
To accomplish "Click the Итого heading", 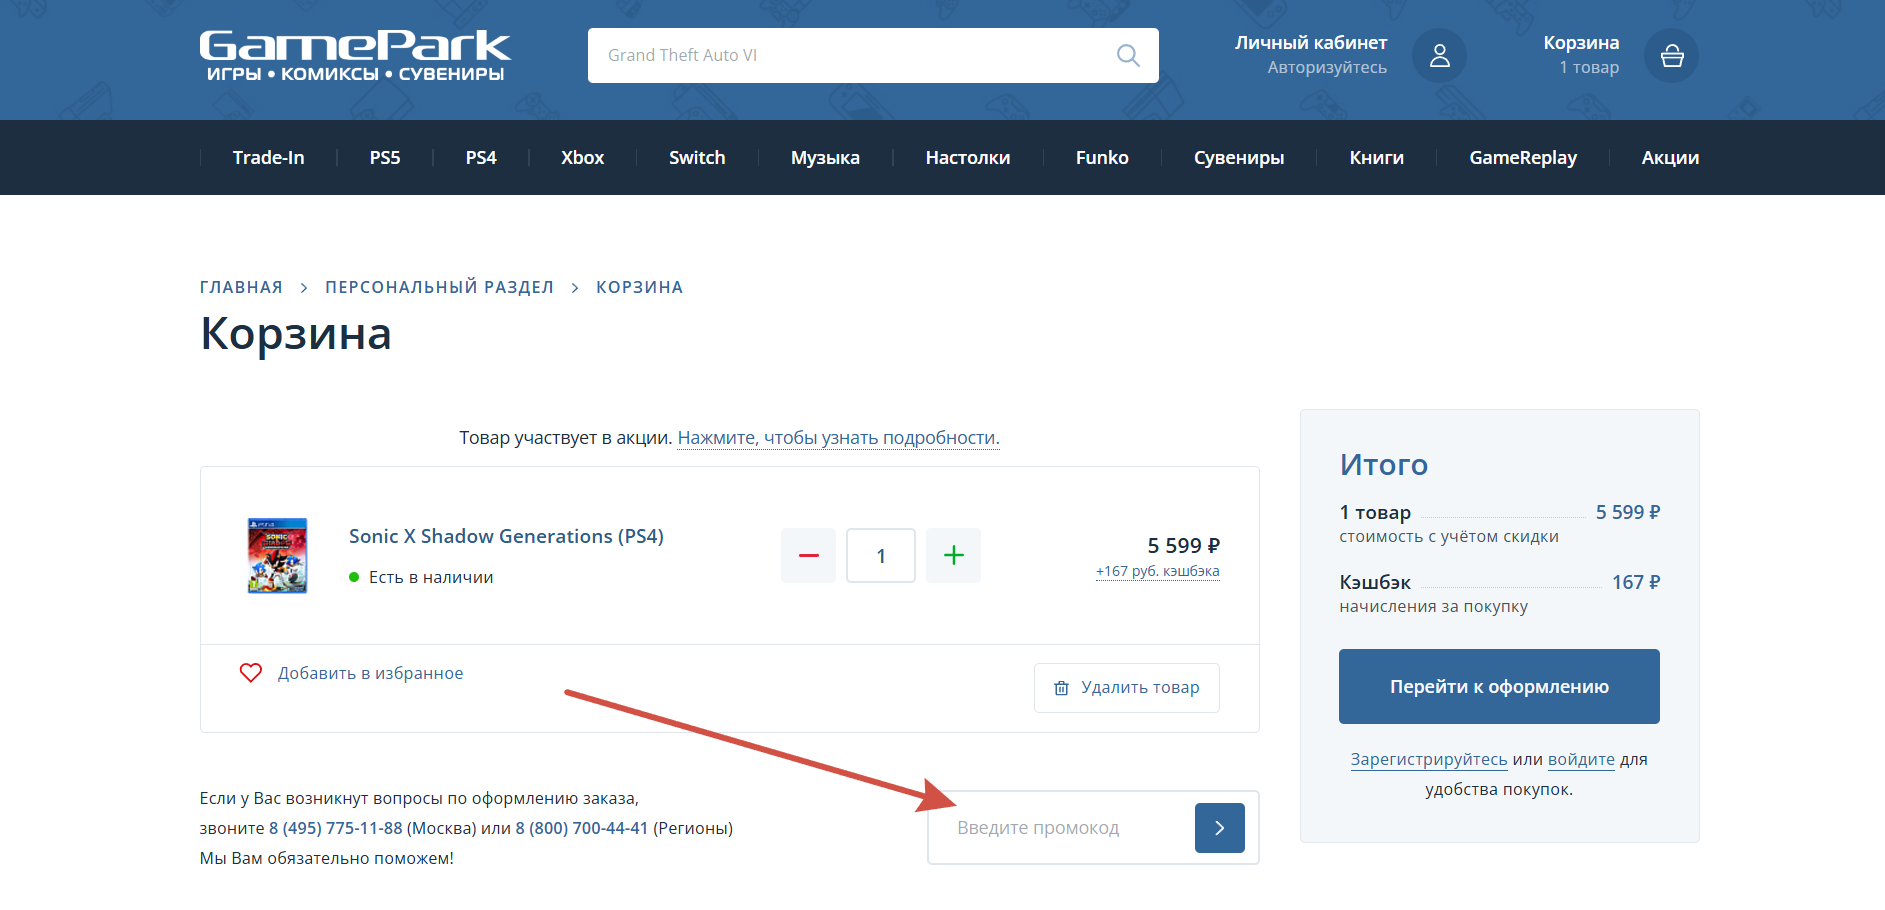I will [1384, 464].
